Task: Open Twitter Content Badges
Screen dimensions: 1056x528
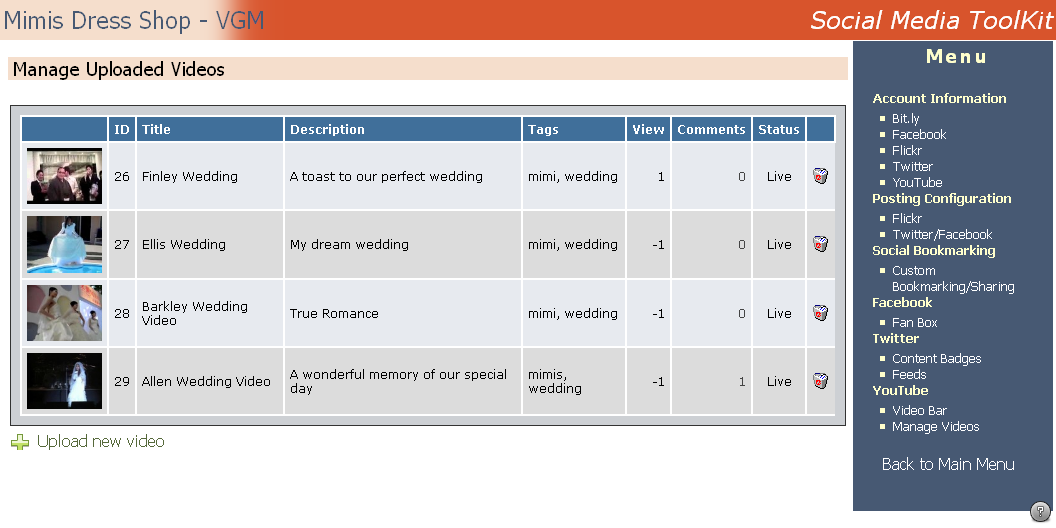Action: click(x=936, y=359)
